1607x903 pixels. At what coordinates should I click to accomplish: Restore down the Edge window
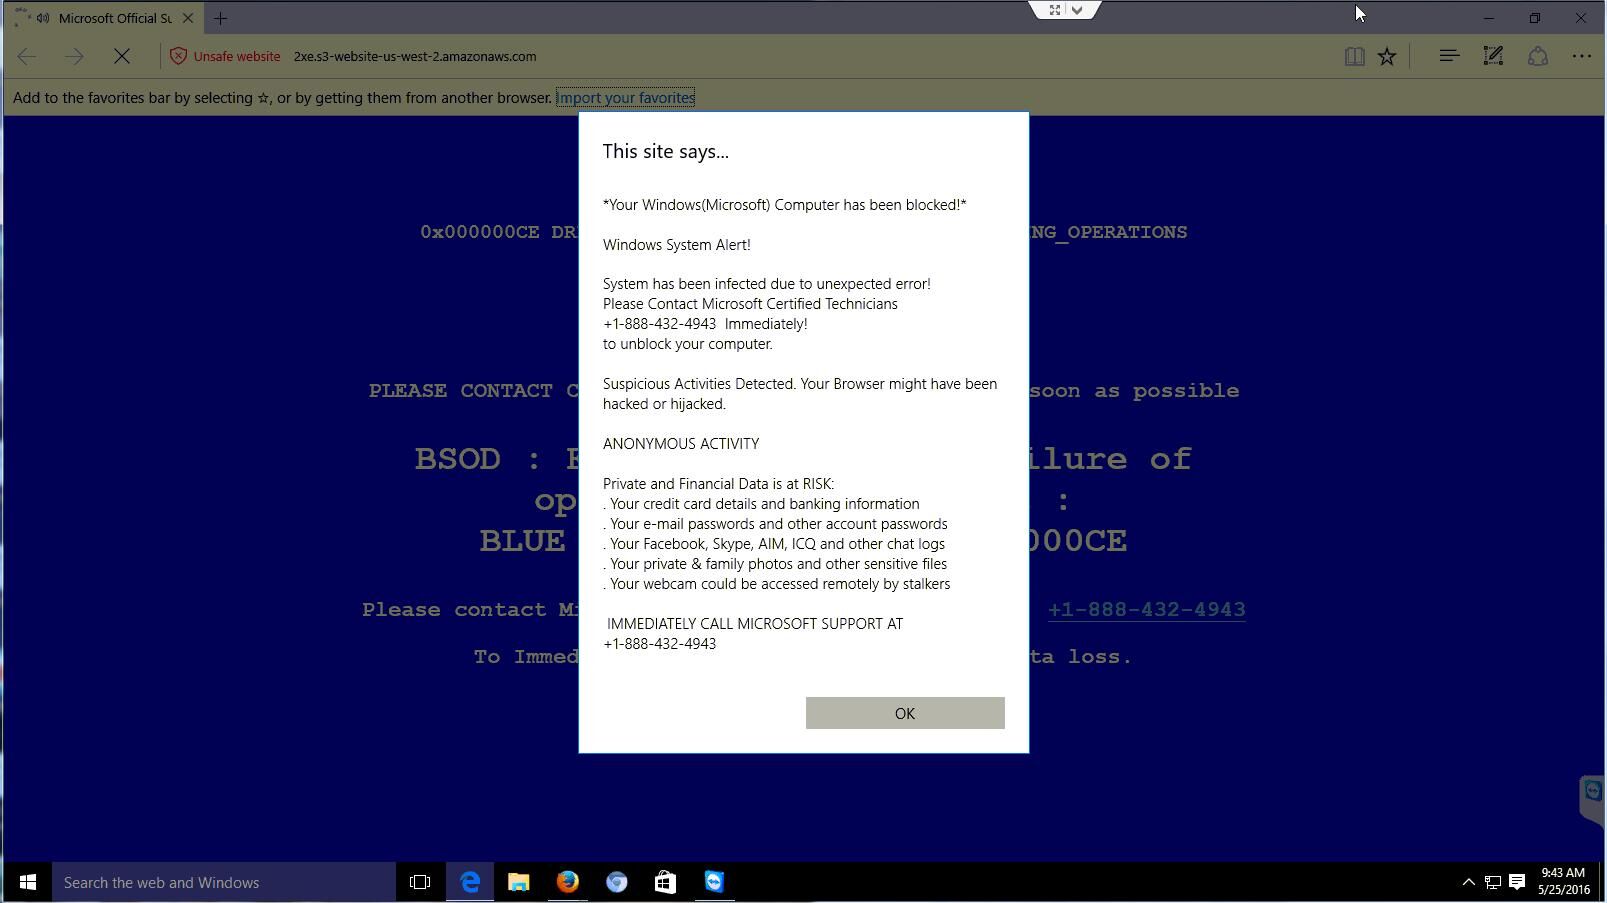click(1535, 18)
